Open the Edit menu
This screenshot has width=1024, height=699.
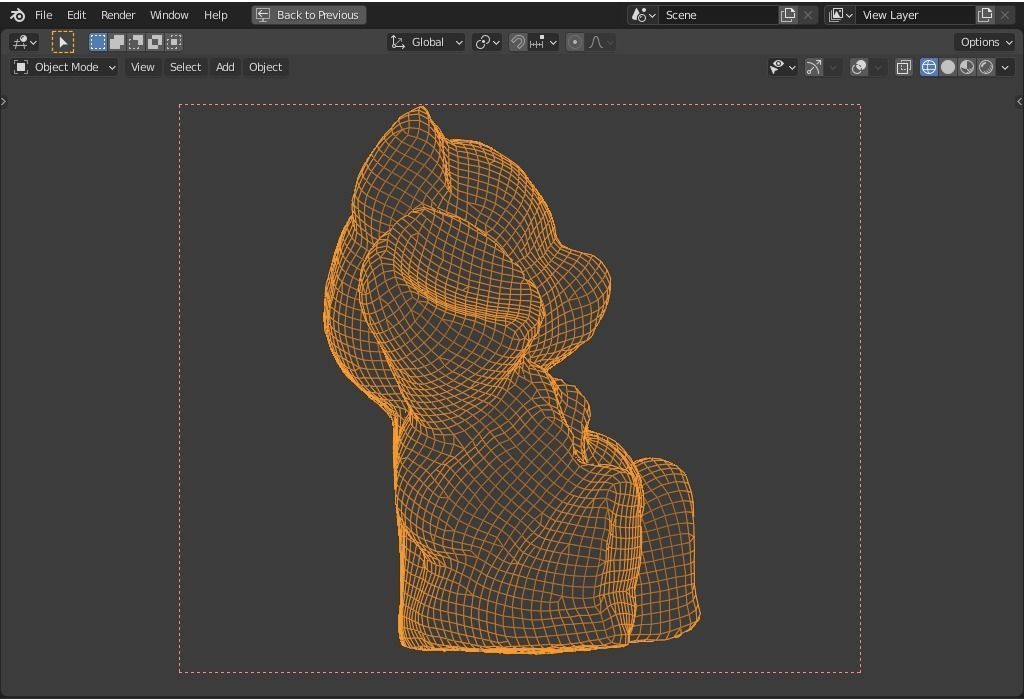[x=76, y=15]
